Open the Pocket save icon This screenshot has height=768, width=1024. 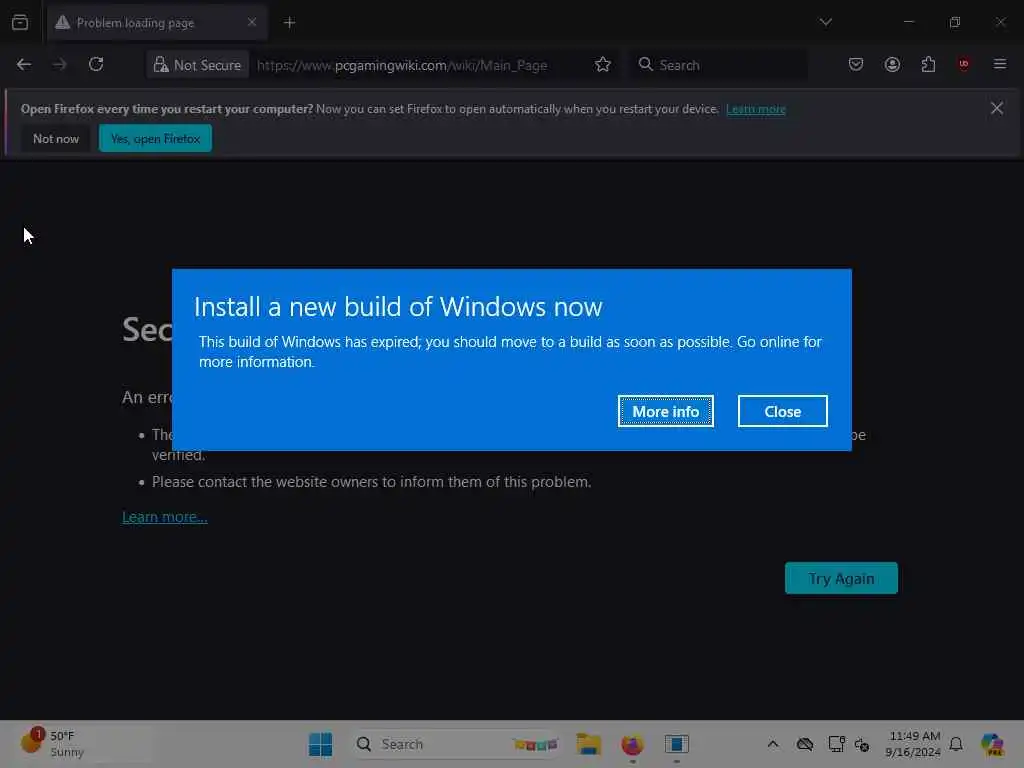tap(856, 65)
